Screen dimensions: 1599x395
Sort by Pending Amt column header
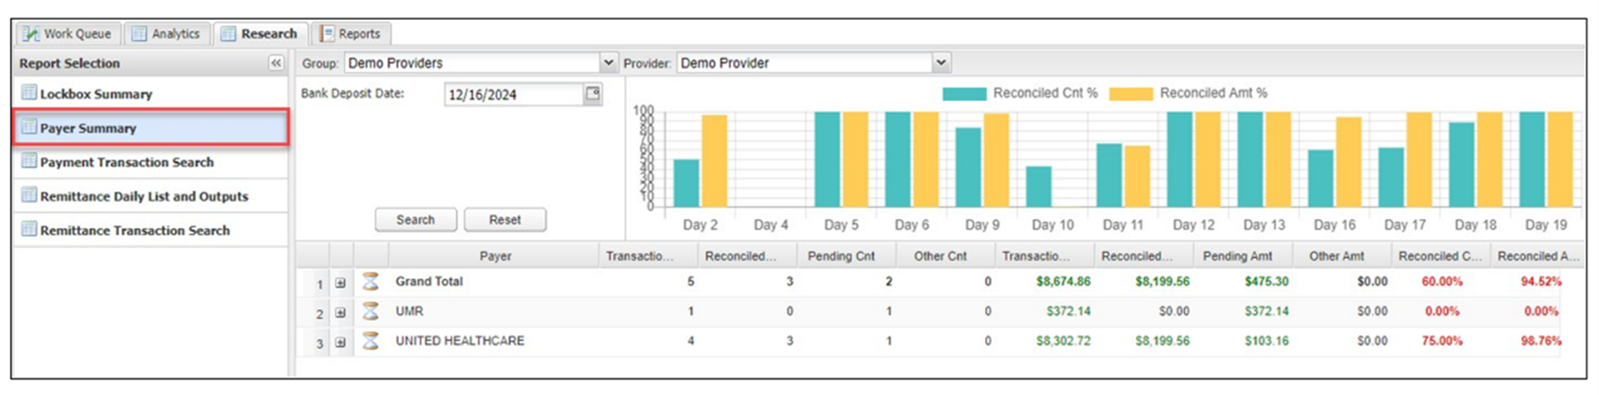(x=1237, y=256)
